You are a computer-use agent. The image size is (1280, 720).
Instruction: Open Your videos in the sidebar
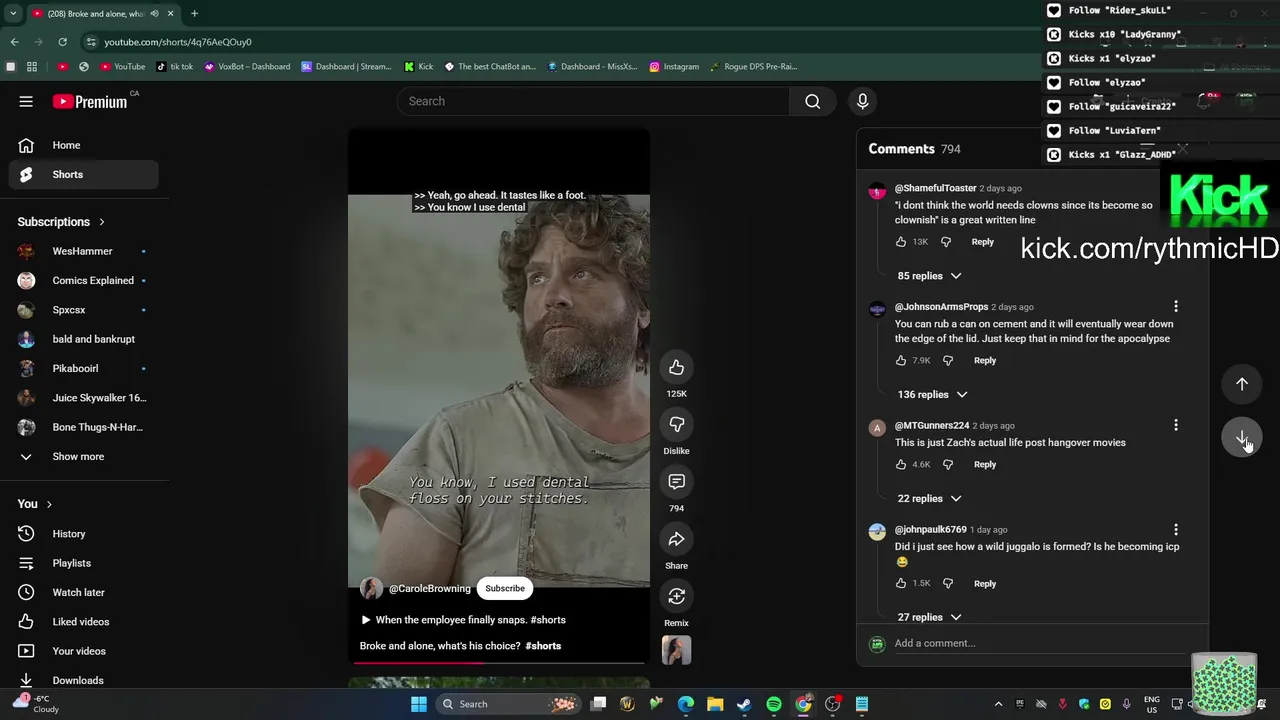click(84, 652)
